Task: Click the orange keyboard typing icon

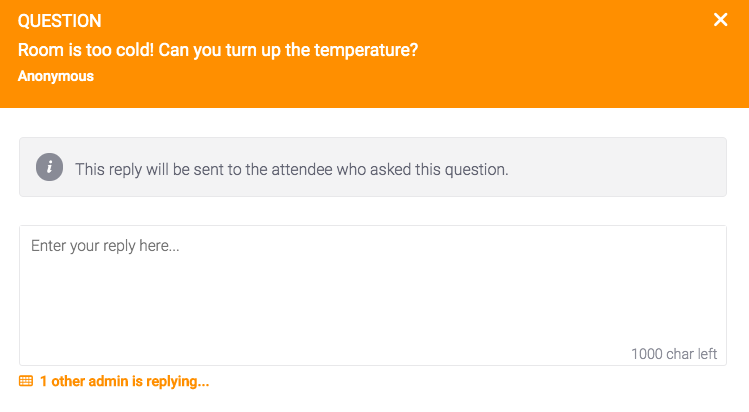Action: tap(26, 381)
